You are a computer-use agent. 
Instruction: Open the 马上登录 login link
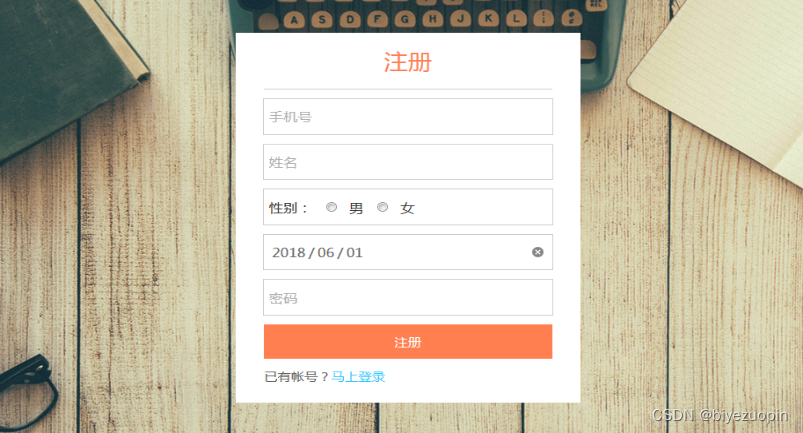tap(358, 377)
